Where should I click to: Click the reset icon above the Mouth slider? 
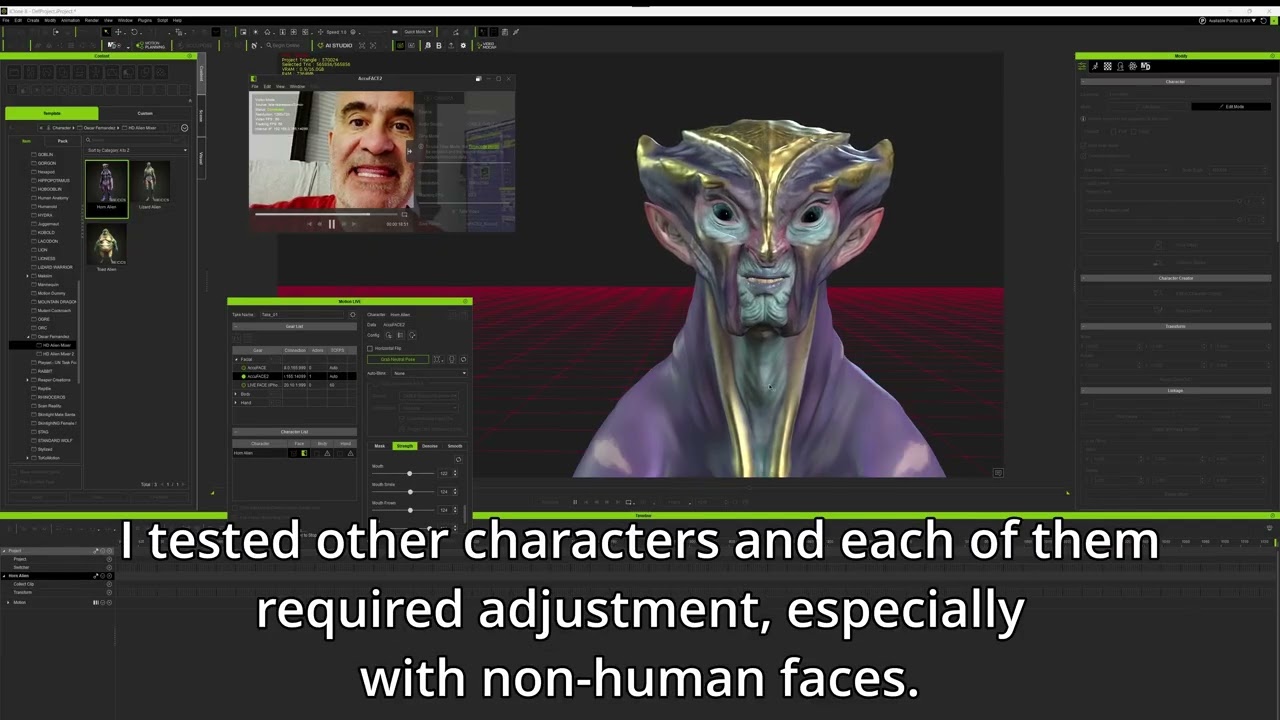pos(458,460)
